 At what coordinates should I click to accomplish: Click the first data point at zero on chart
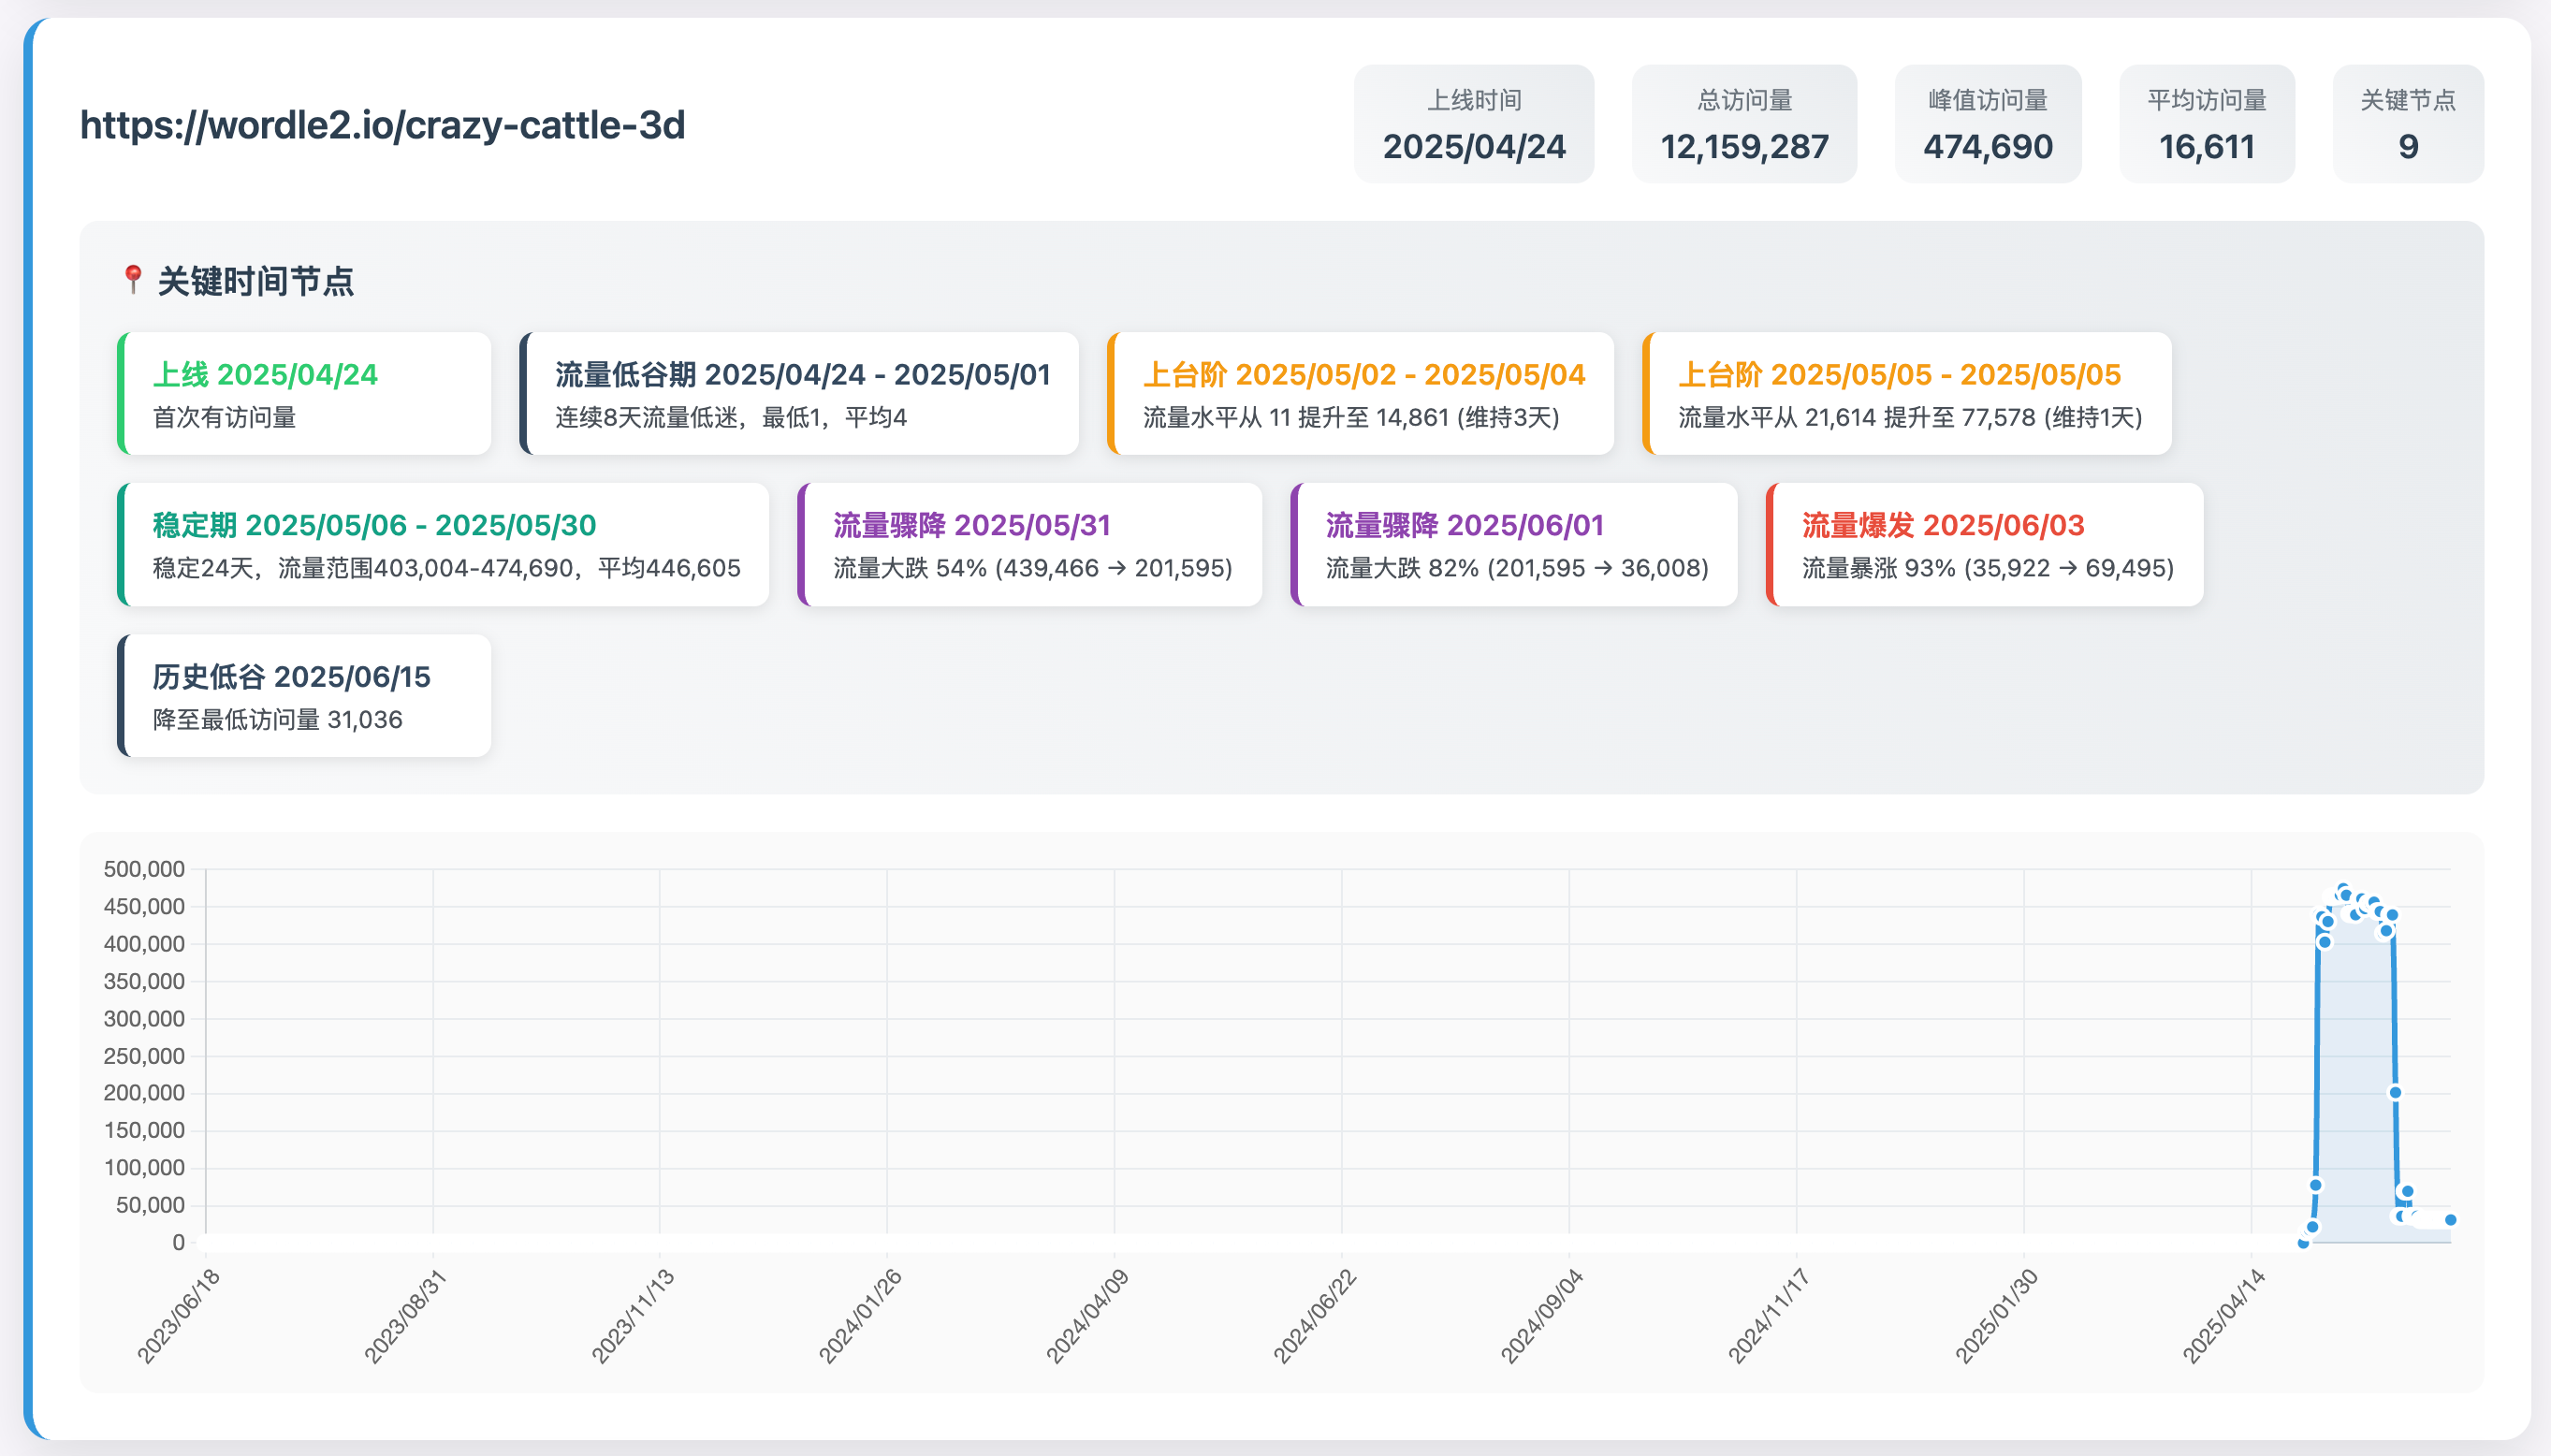pyautogui.click(x=2303, y=1243)
